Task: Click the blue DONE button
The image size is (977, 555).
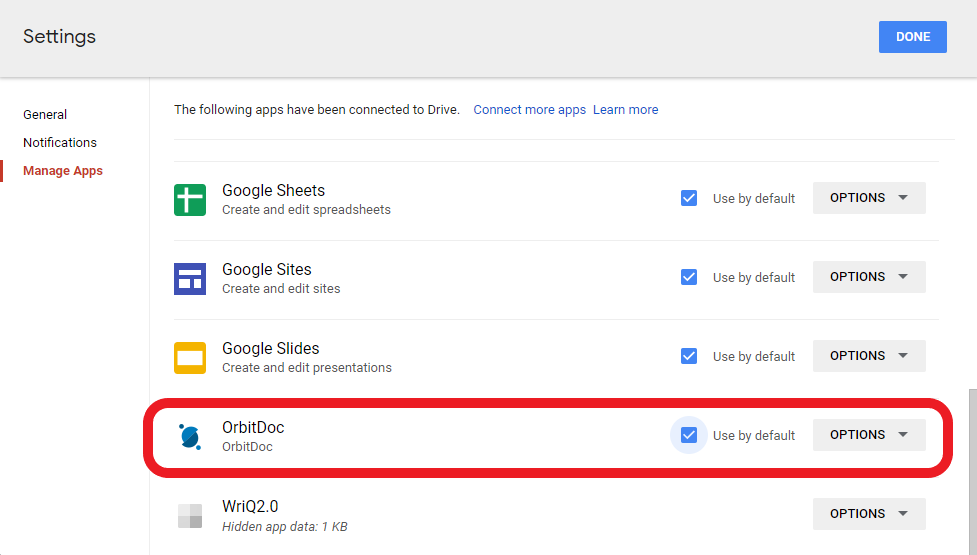Action: click(912, 37)
